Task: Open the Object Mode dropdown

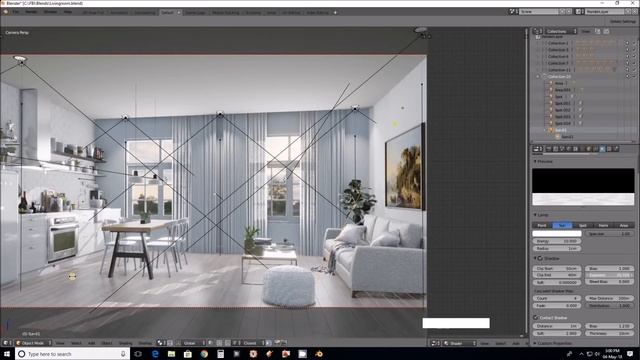Action: (33, 343)
